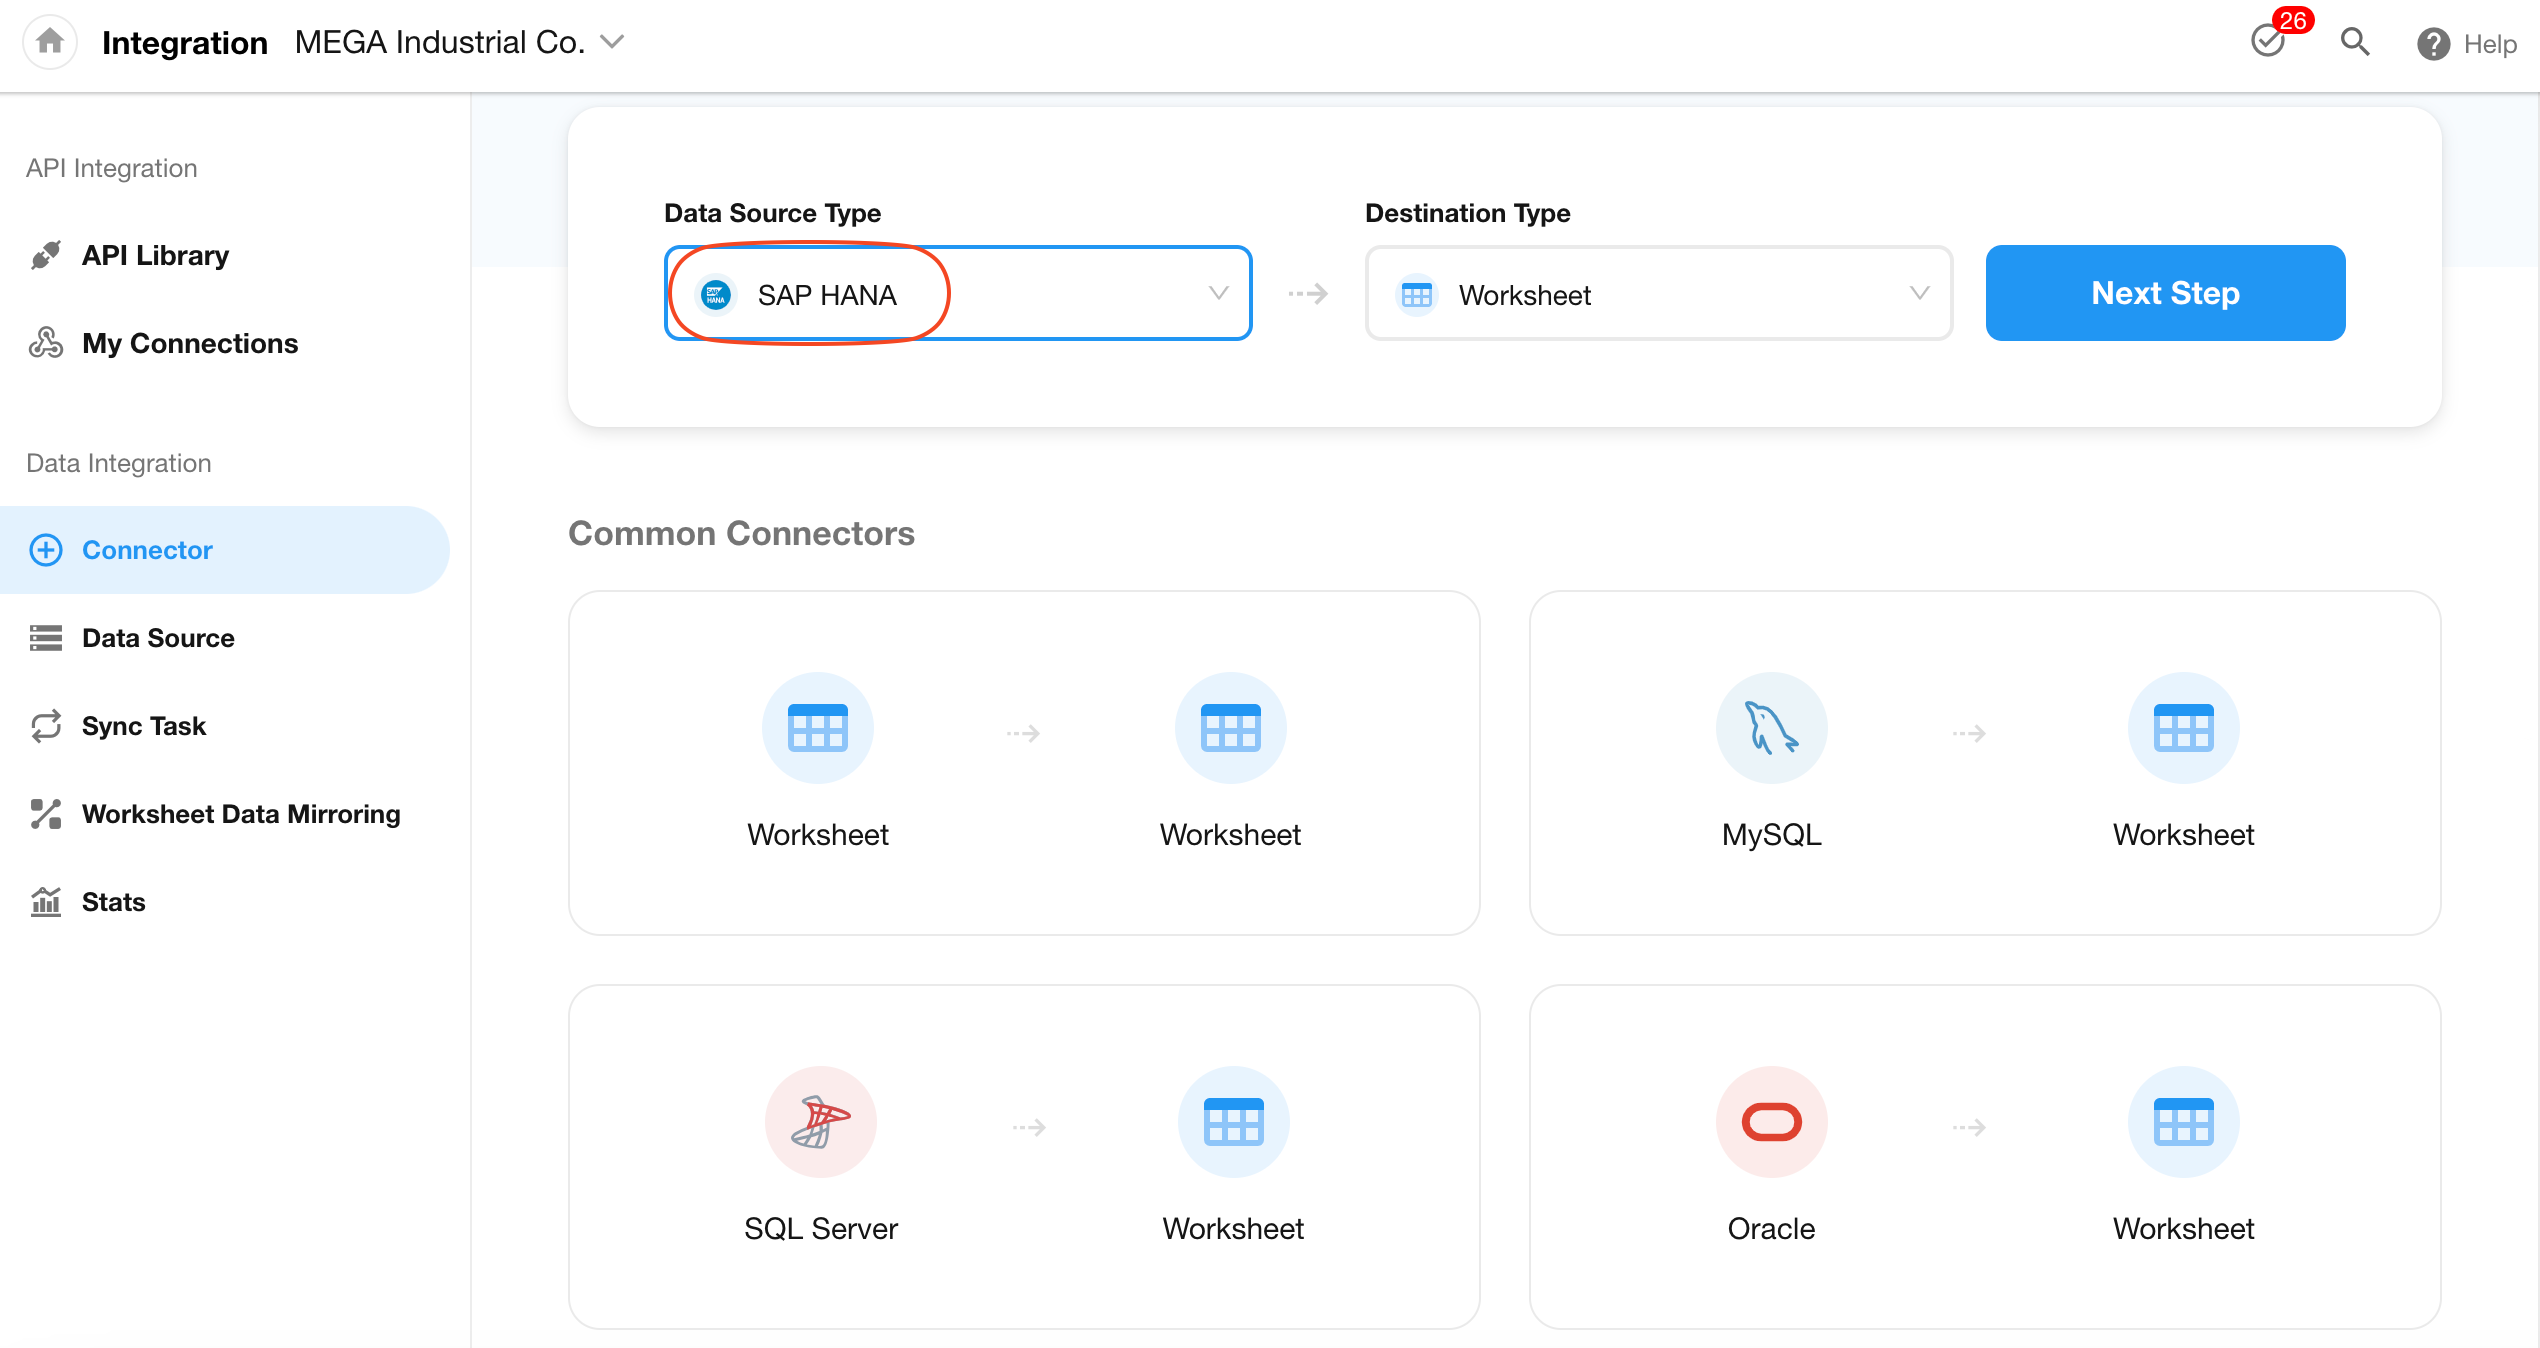This screenshot has height=1348, width=2540.
Task: Click the Sync Task refresh icon
Action: click(46, 726)
